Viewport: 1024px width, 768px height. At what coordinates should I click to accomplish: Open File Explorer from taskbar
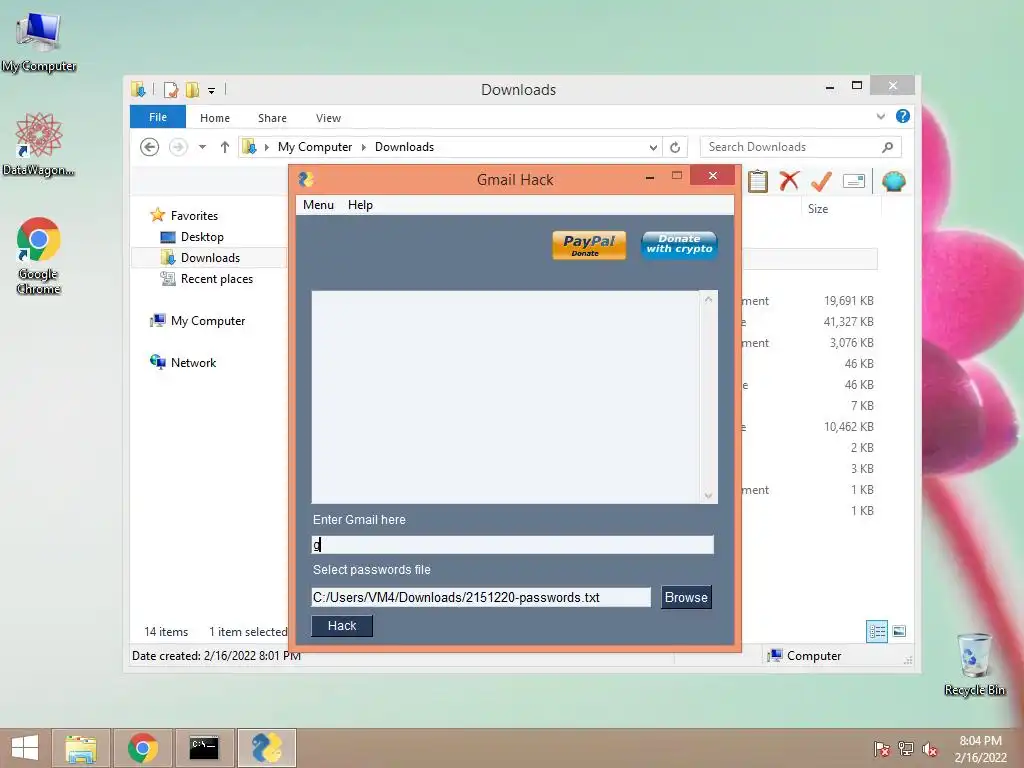coord(81,748)
